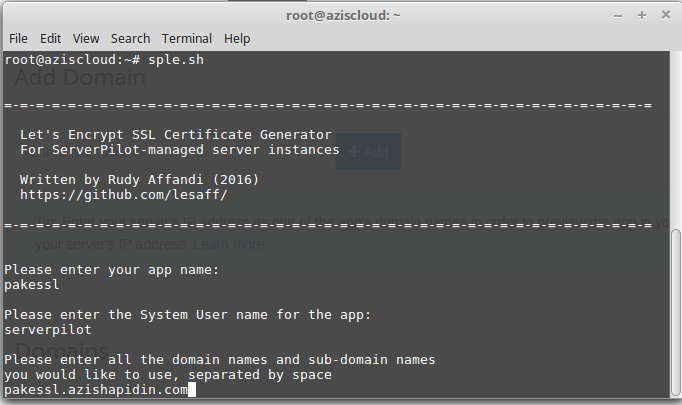Open the Terminal menu
Image resolution: width=682 pixels, height=405 pixels.
click(187, 38)
